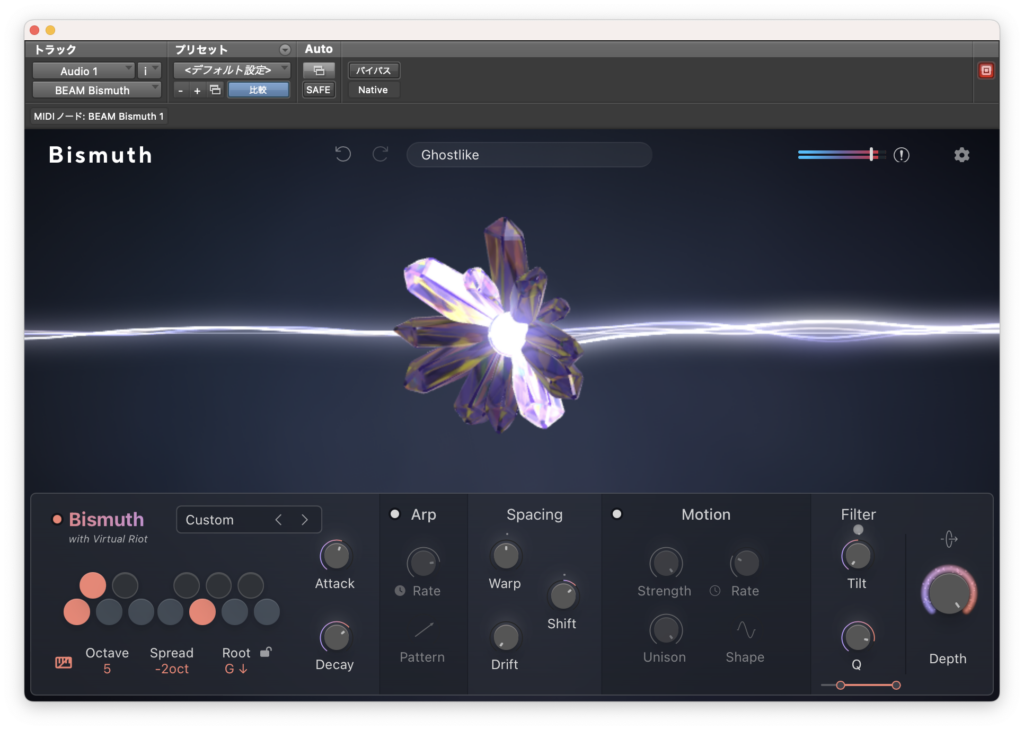This screenshot has width=1024, height=730.
Task: Open the gear settings icon
Action: click(961, 155)
